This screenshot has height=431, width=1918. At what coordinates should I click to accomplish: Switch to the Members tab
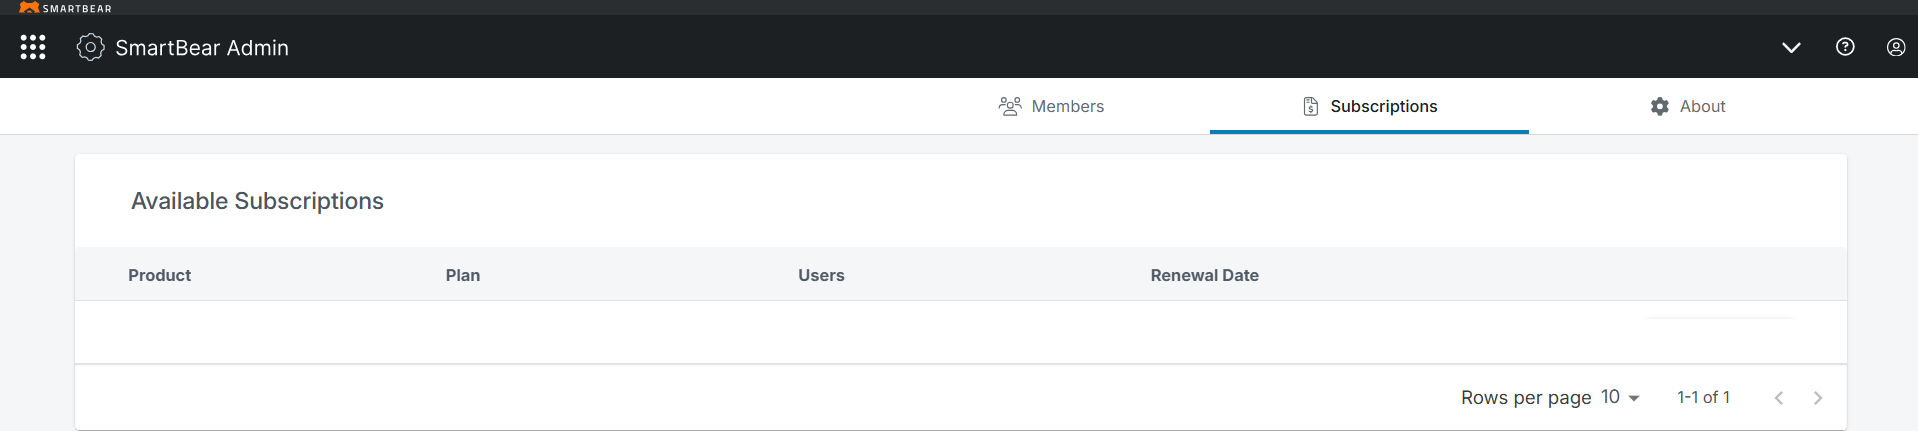pos(1051,106)
